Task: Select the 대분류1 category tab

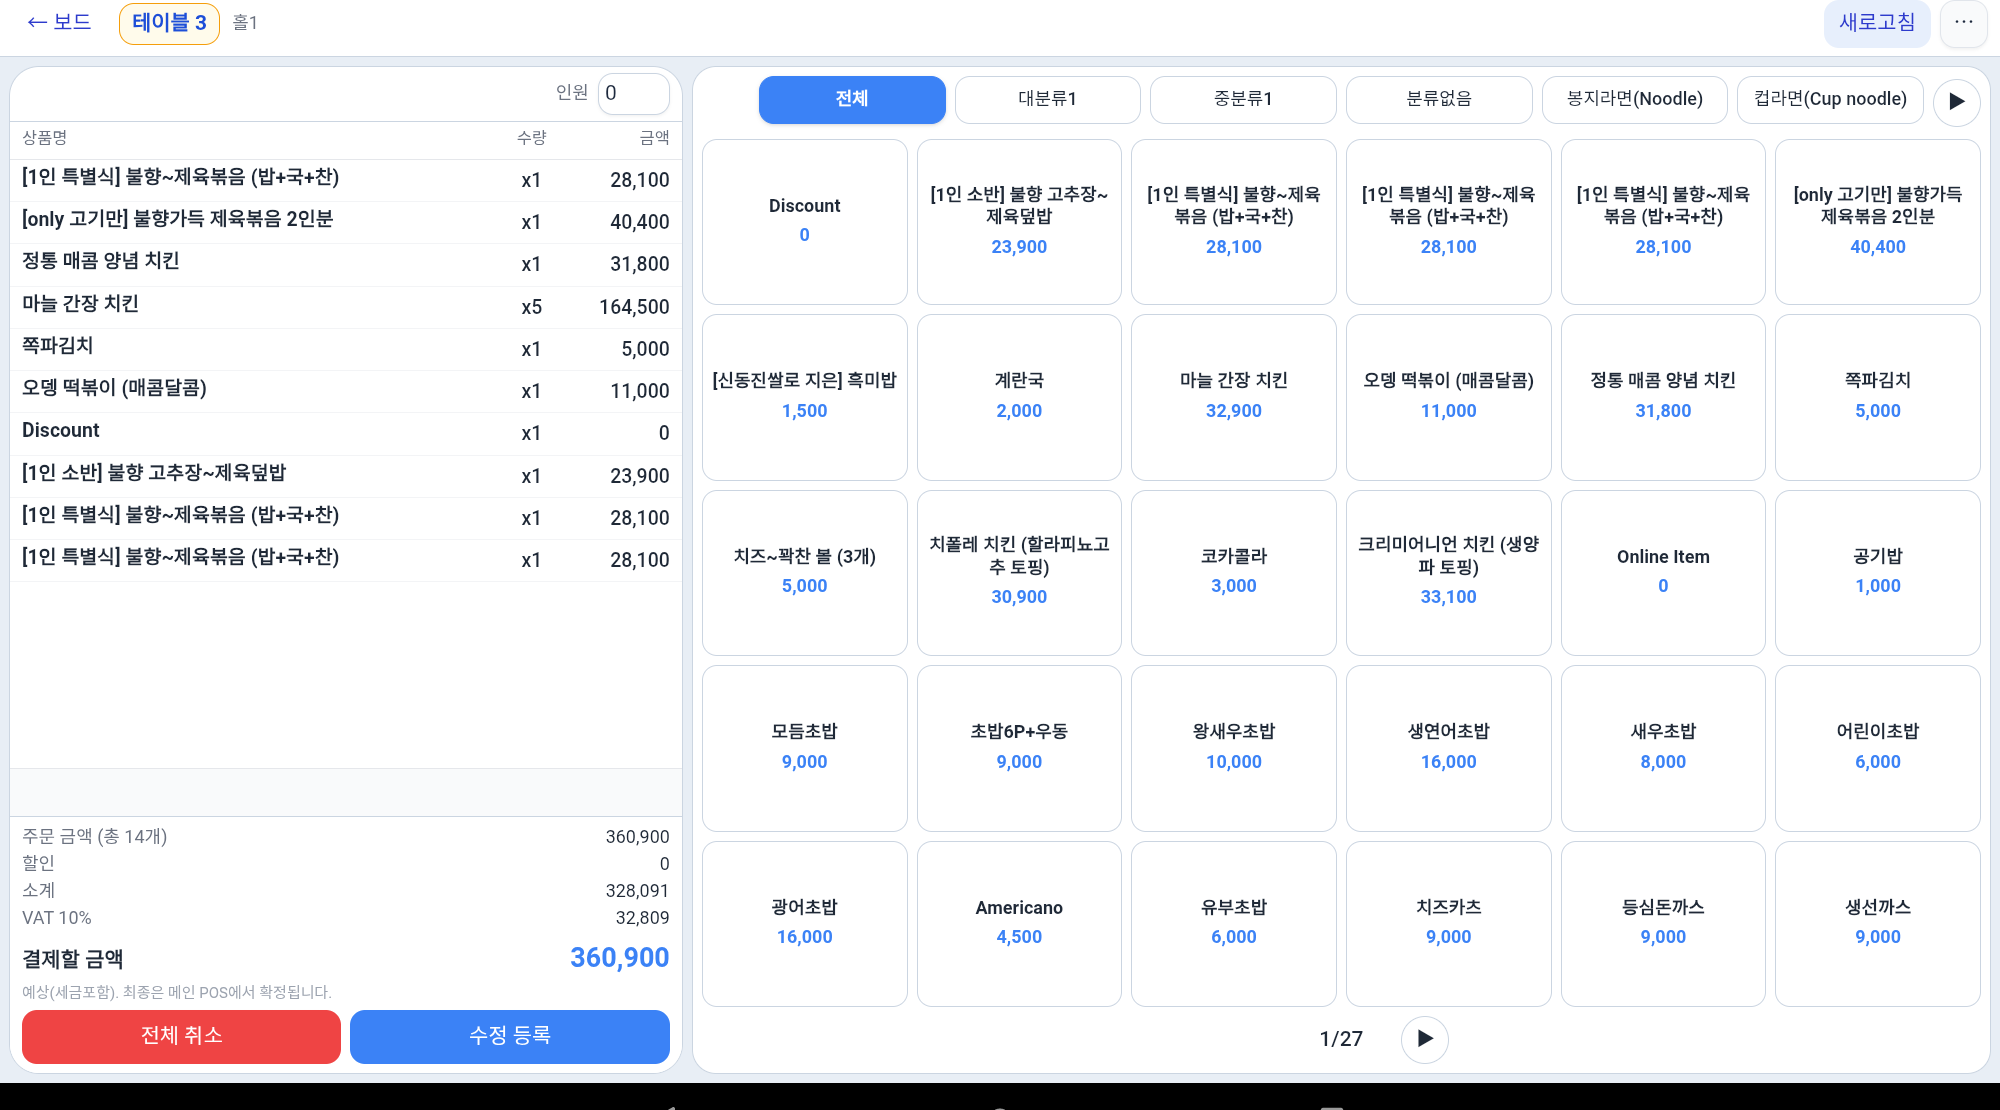Action: click(1047, 99)
